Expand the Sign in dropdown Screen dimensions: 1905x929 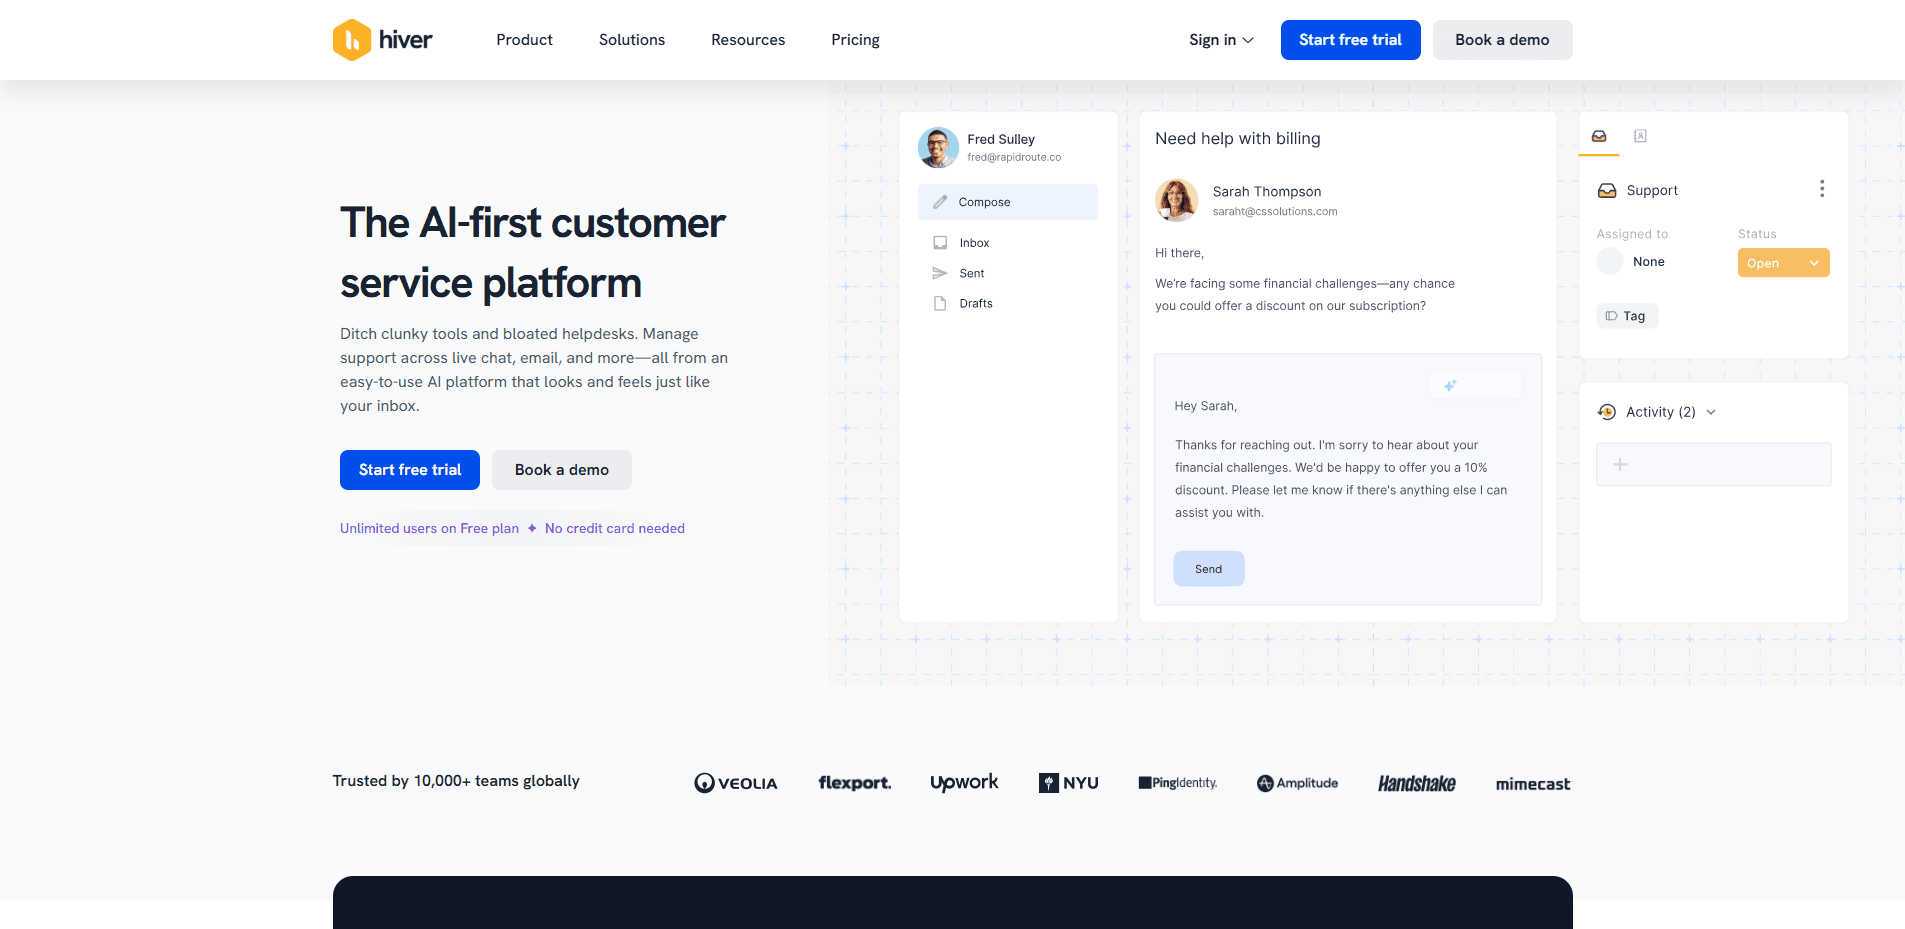(x=1220, y=40)
